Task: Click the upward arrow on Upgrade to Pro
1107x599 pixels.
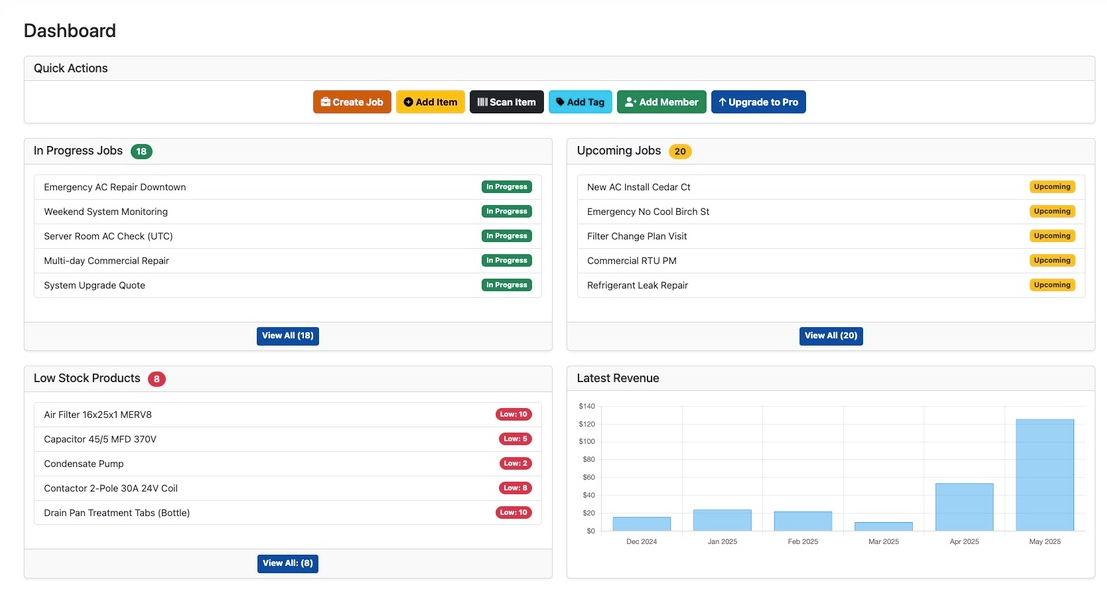Action: [x=721, y=101]
